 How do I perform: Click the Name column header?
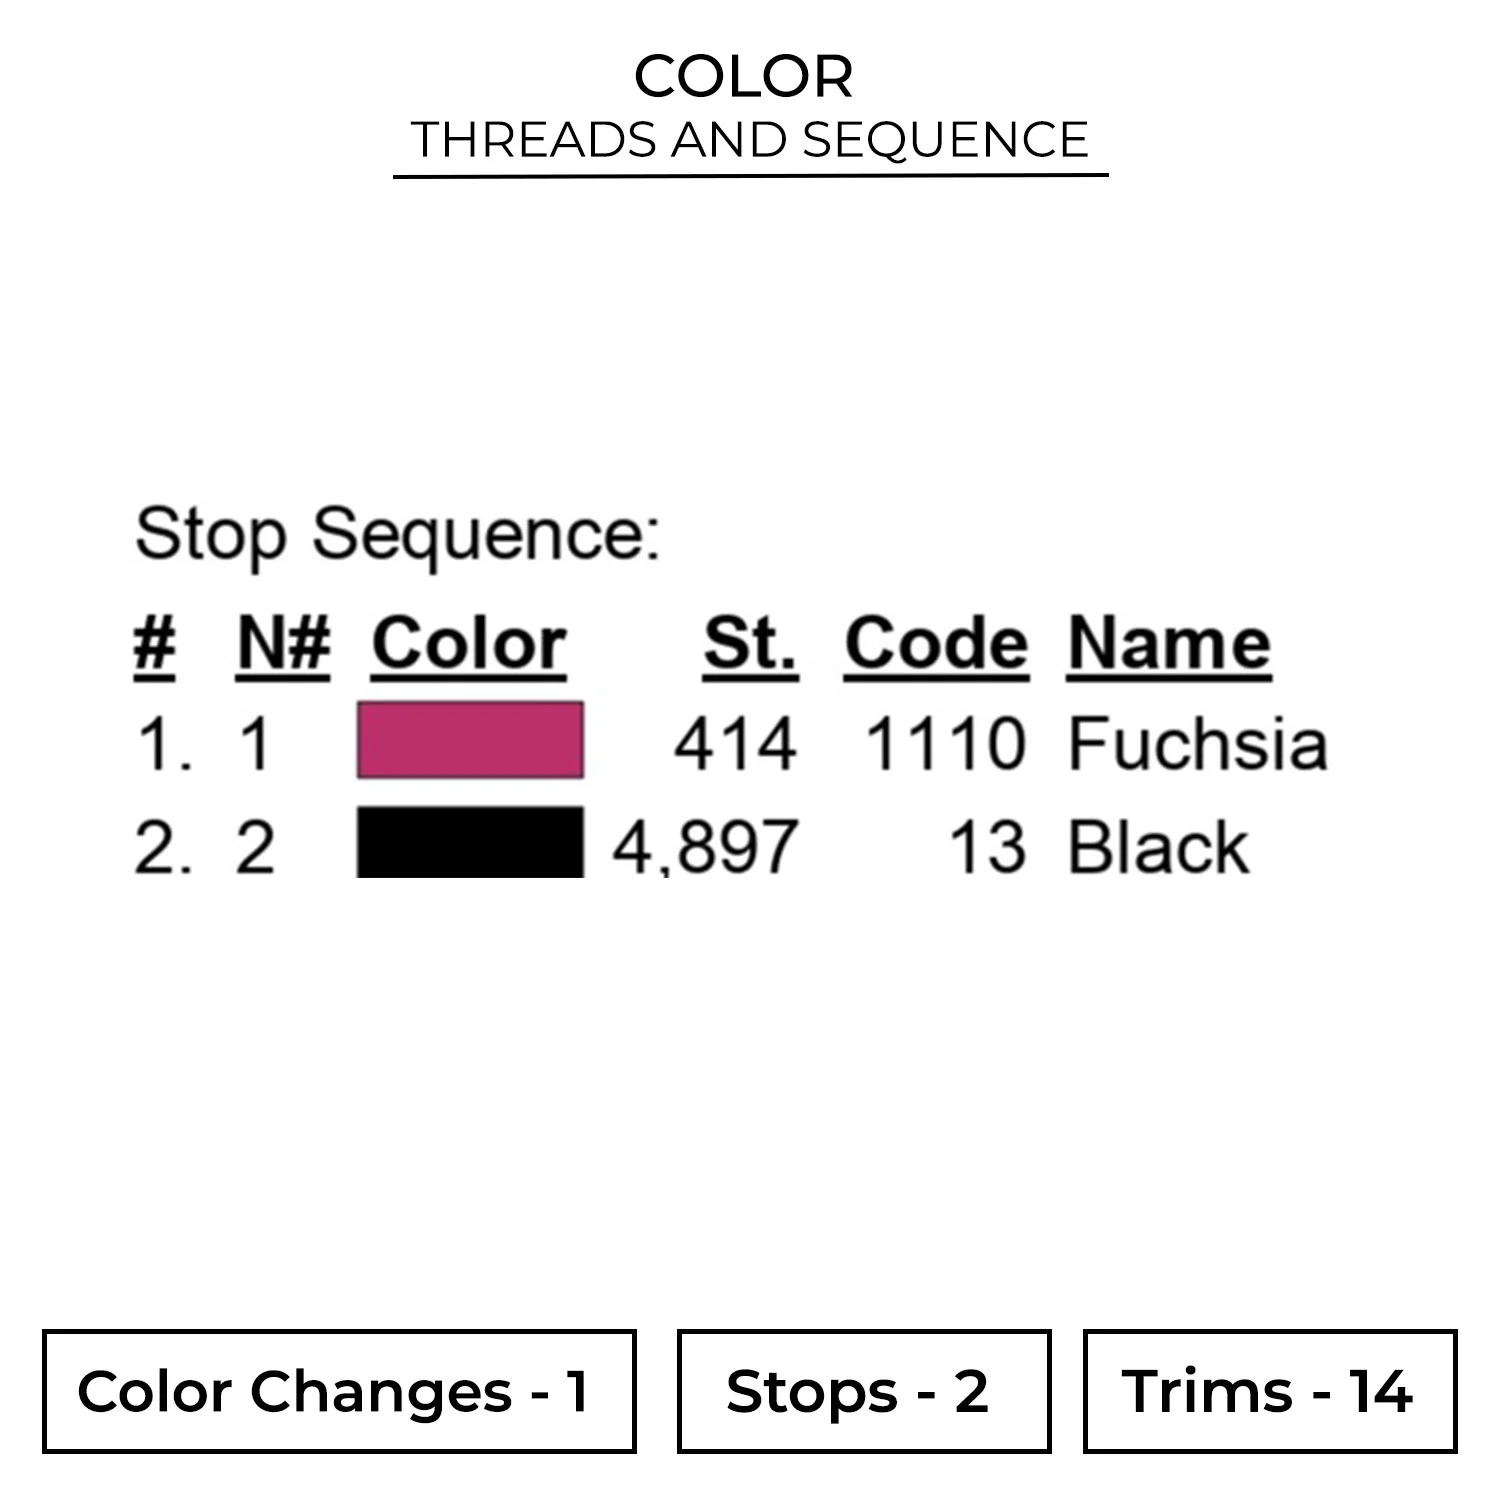coord(1169,644)
